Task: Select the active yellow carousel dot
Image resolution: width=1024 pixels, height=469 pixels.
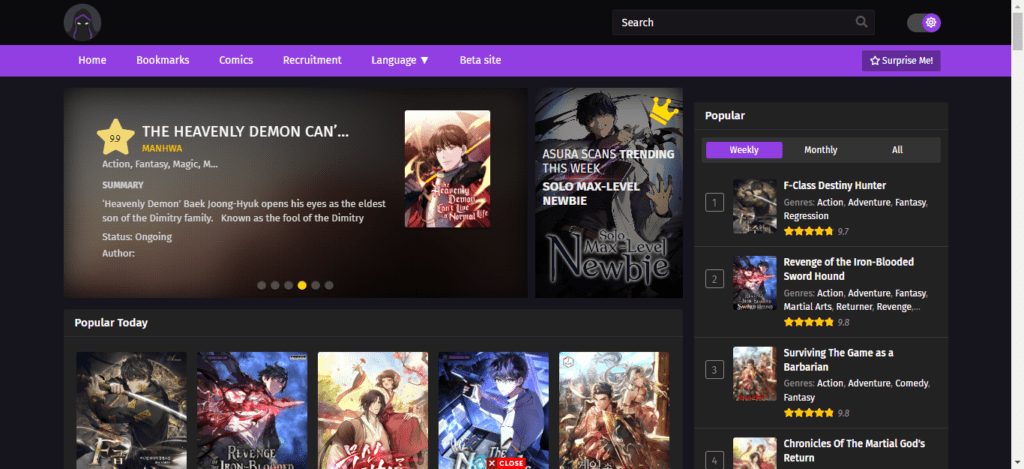Action: click(302, 285)
